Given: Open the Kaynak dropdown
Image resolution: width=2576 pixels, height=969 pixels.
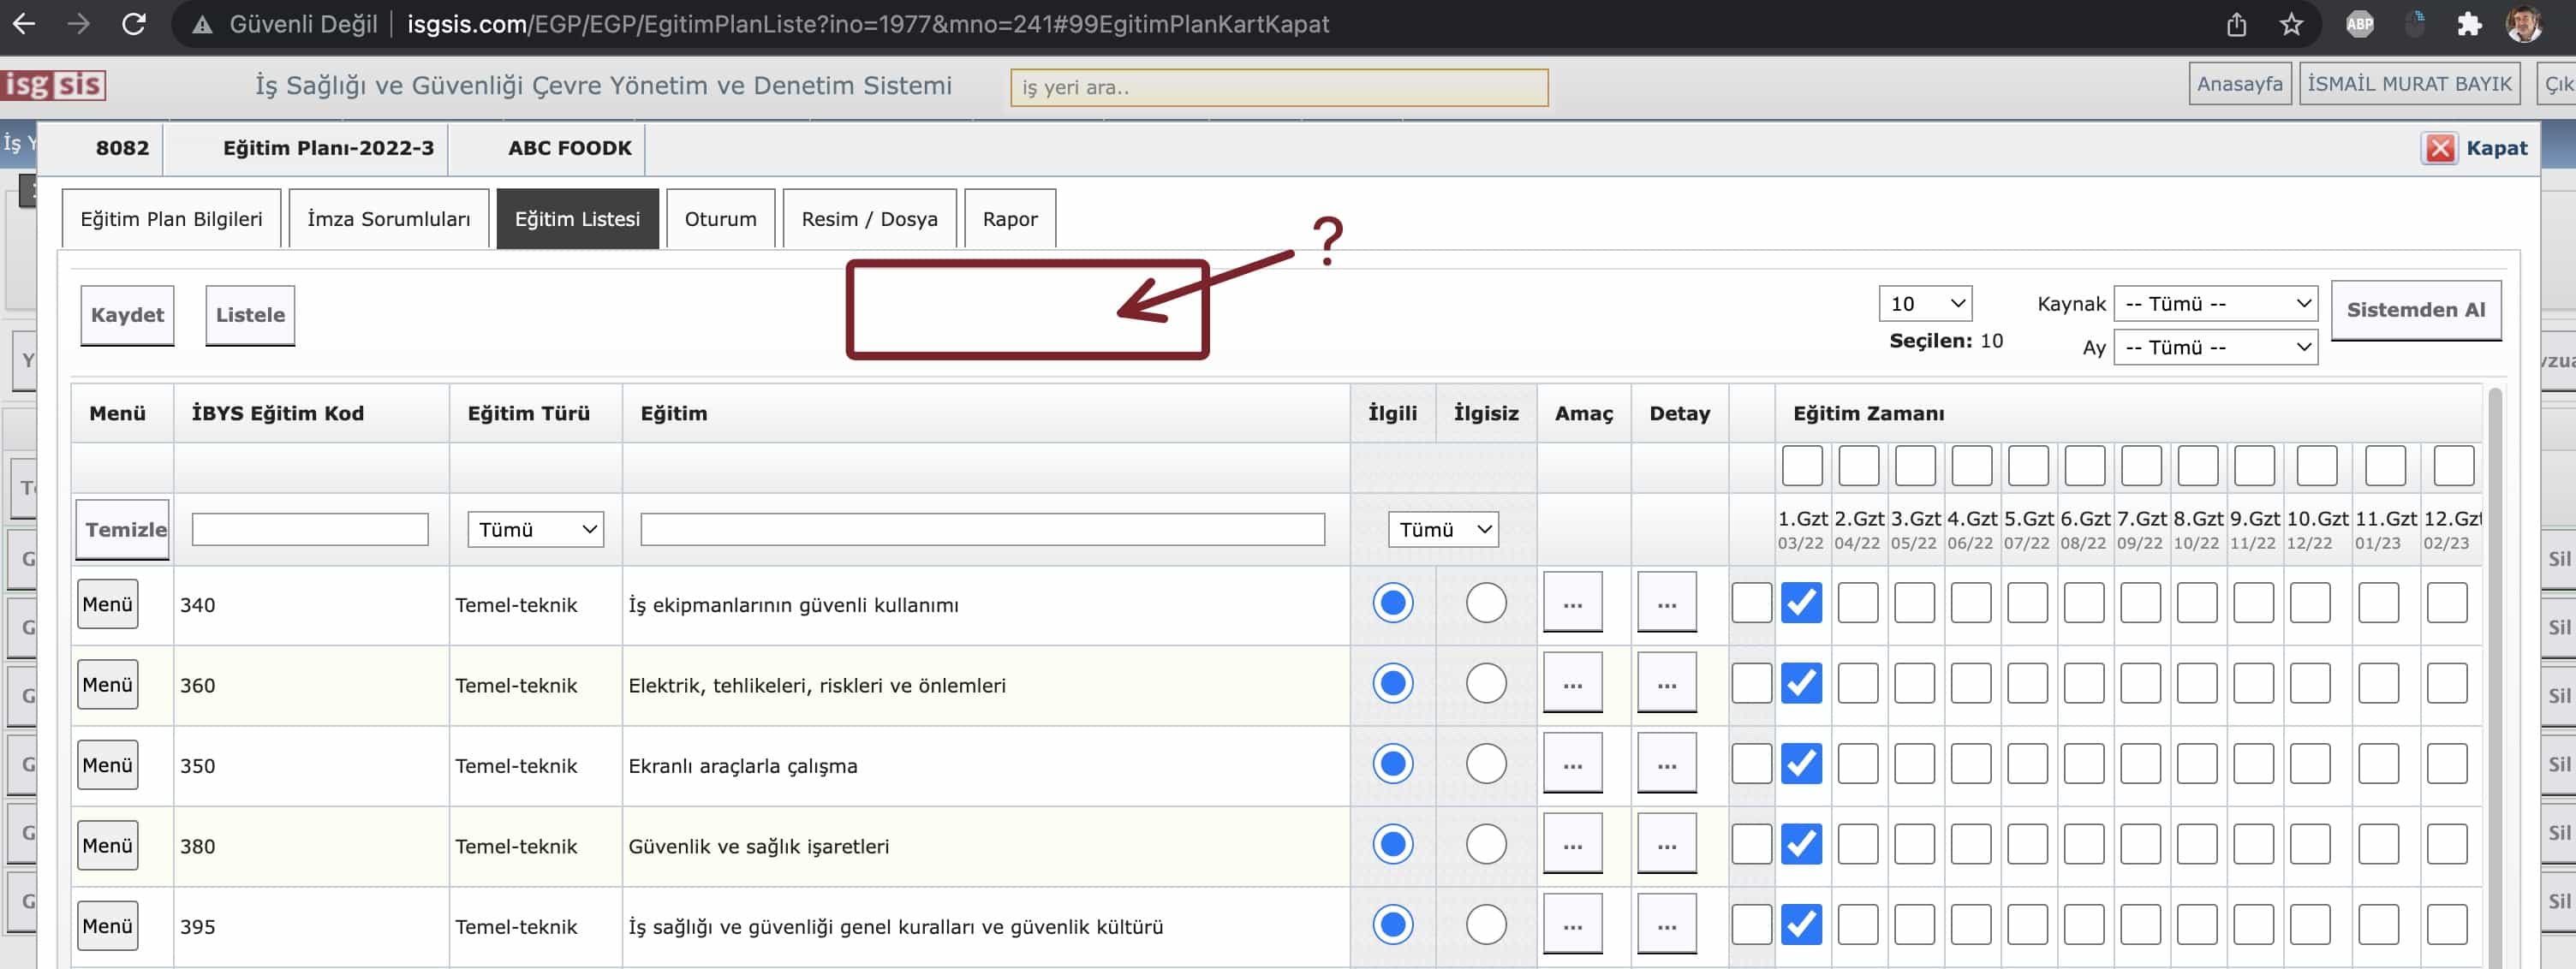Looking at the screenshot, I should [x=2215, y=304].
